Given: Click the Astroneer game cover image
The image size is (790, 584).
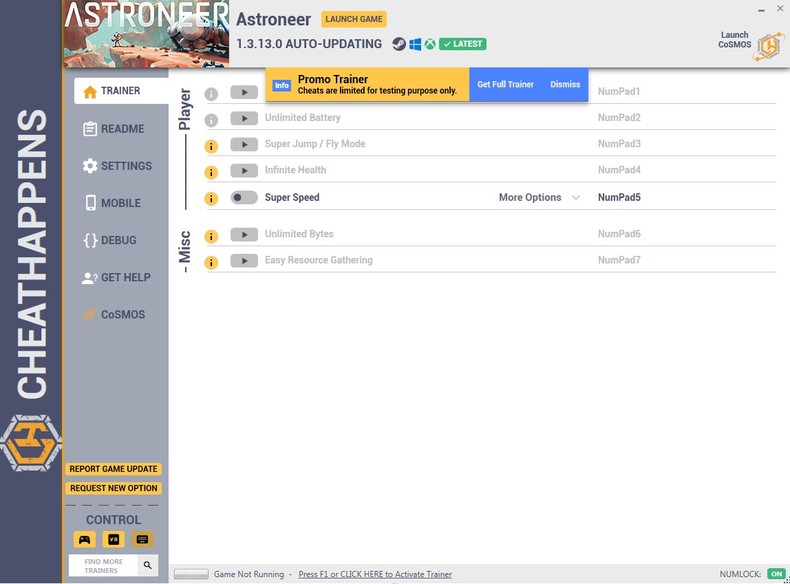Looking at the screenshot, I should point(146,34).
